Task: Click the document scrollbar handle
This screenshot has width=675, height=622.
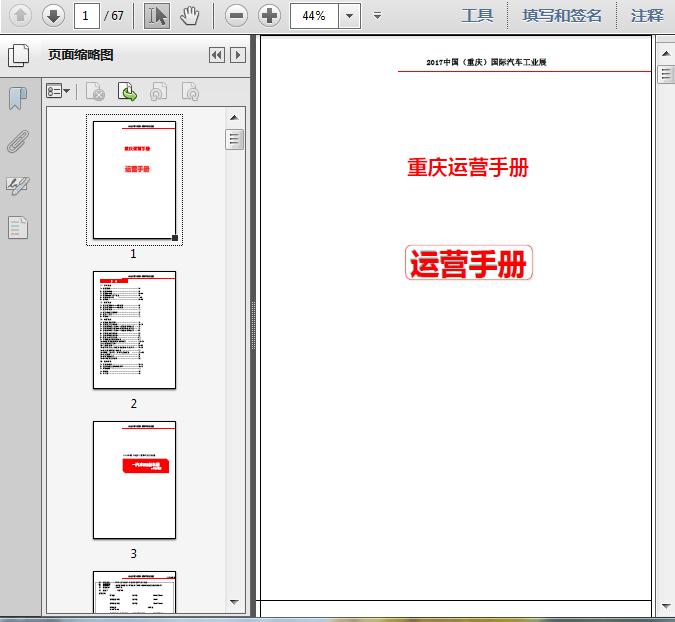Action: [666, 74]
